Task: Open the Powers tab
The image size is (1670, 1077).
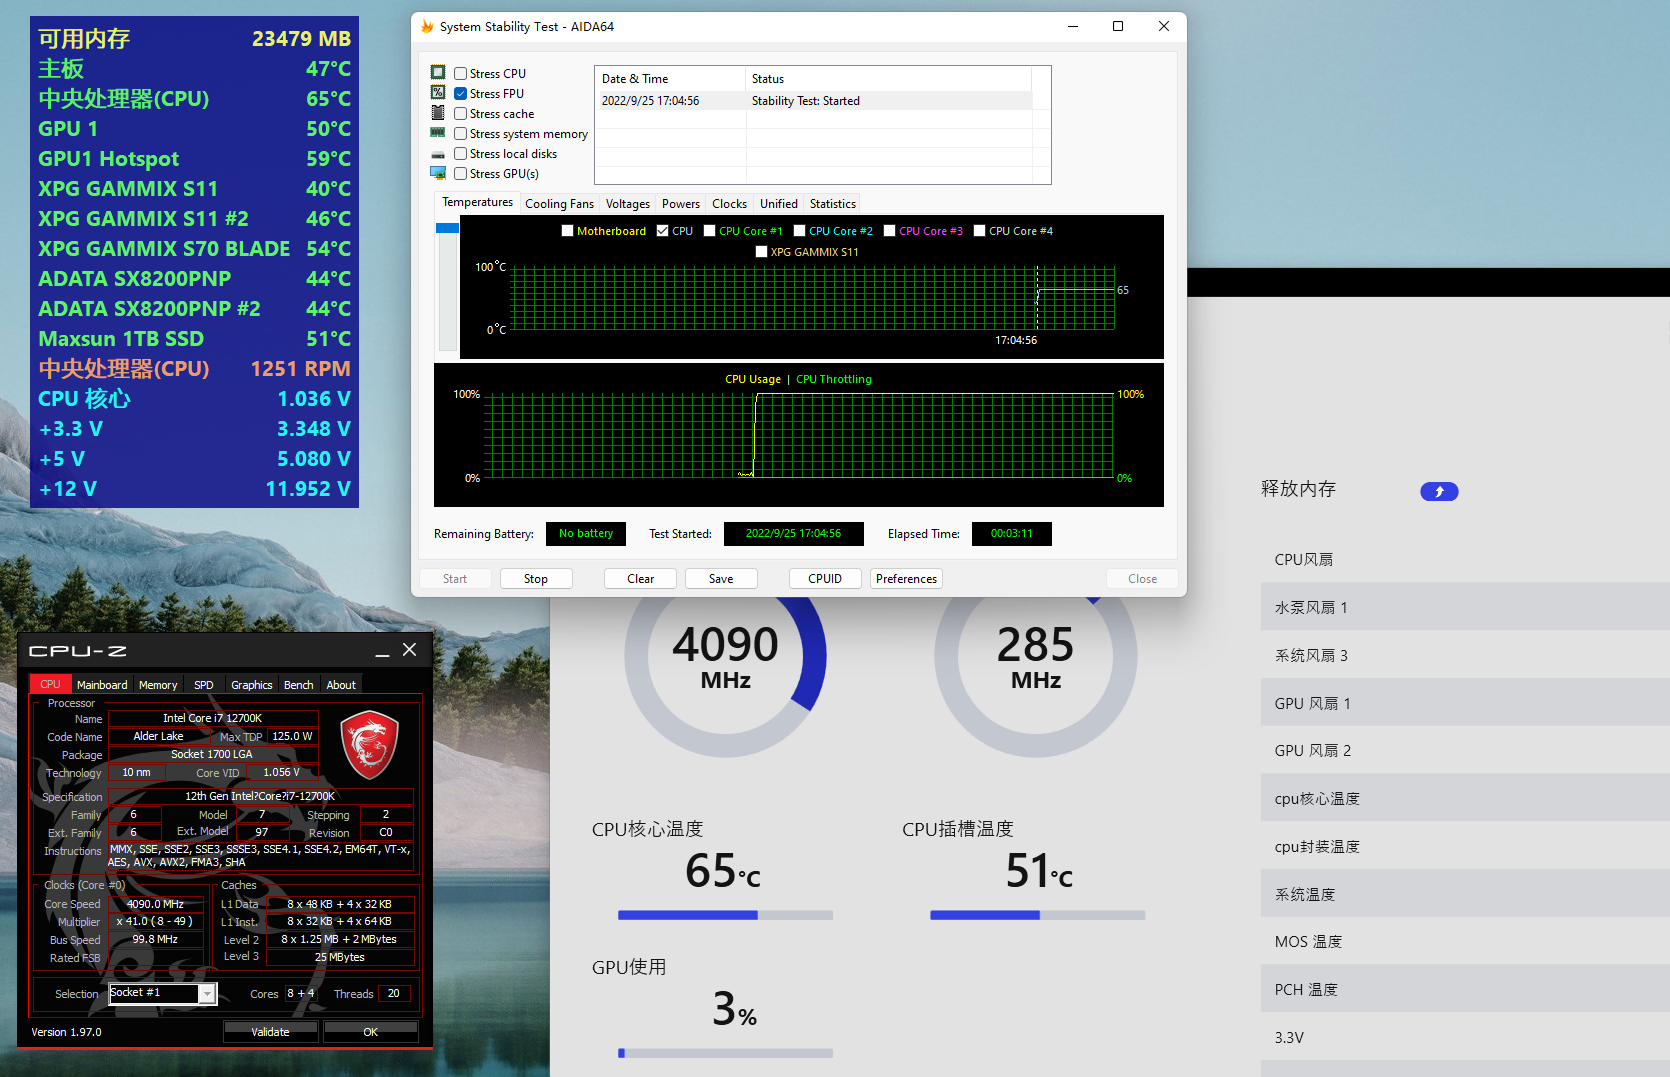Action: coord(681,204)
